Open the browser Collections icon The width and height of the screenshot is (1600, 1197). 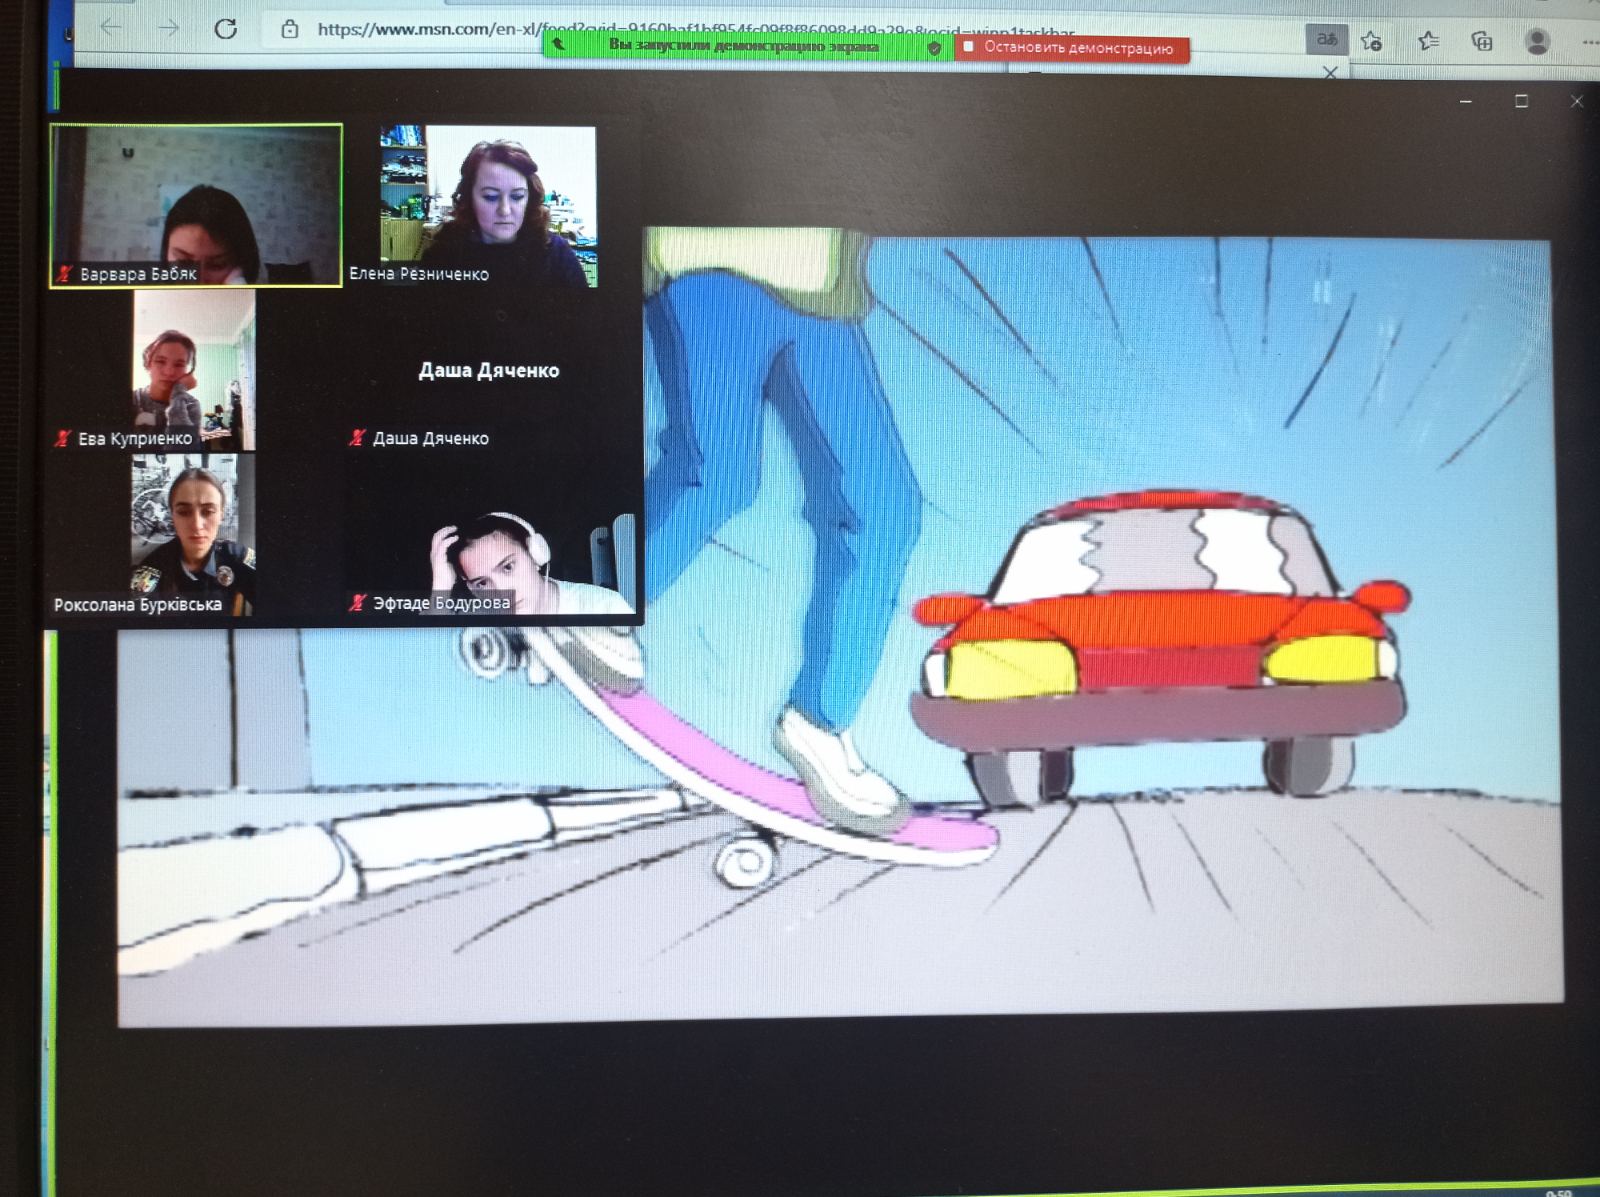[x=1482, y=41]
